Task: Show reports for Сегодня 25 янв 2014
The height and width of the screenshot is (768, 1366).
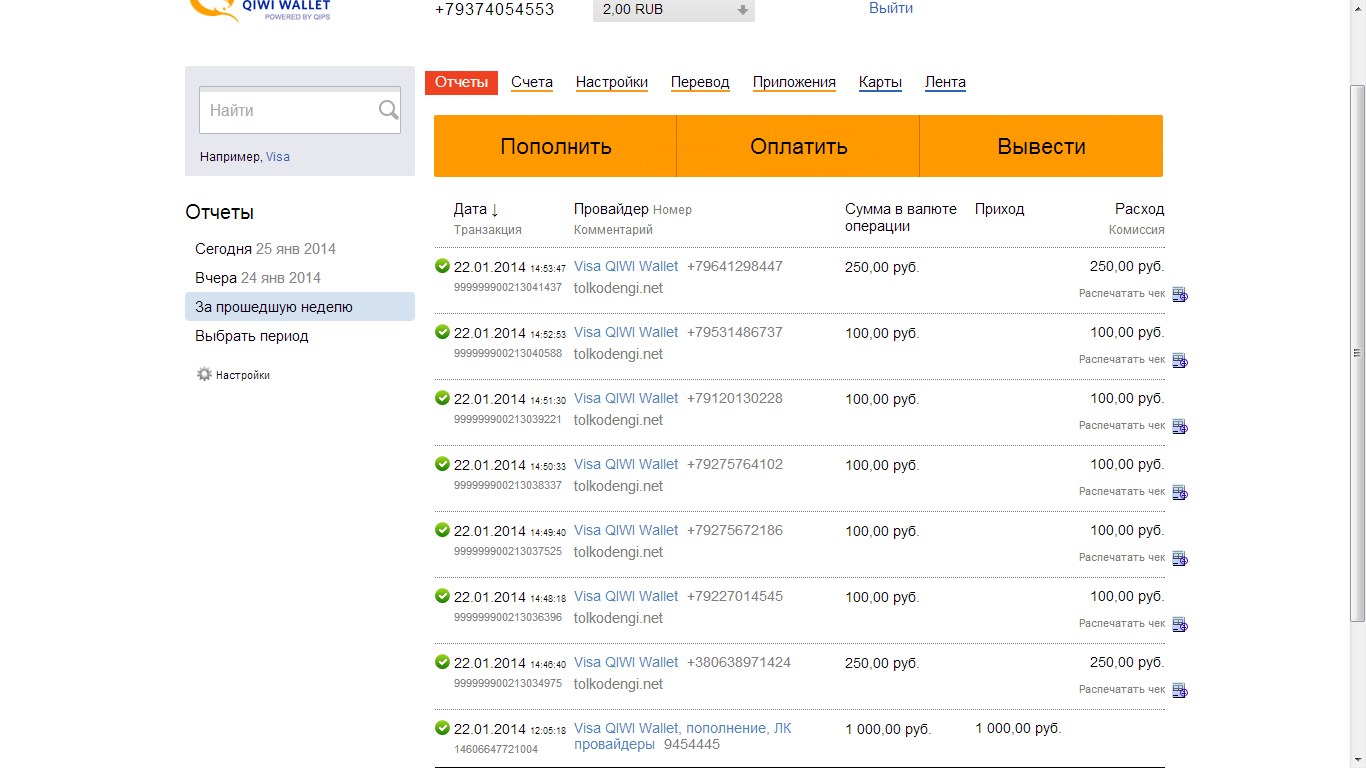Action: click(265, 249)
